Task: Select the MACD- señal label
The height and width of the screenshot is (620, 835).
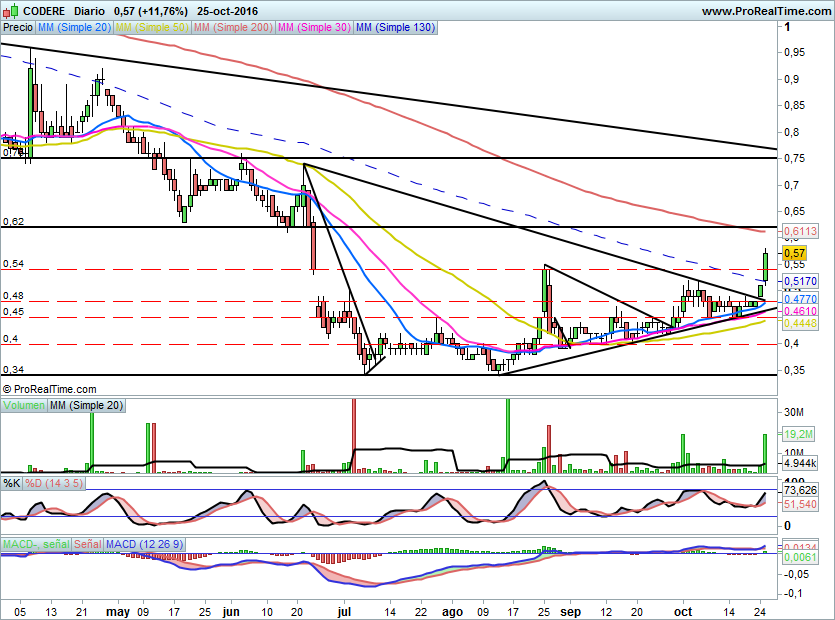Action: [35, 543]
